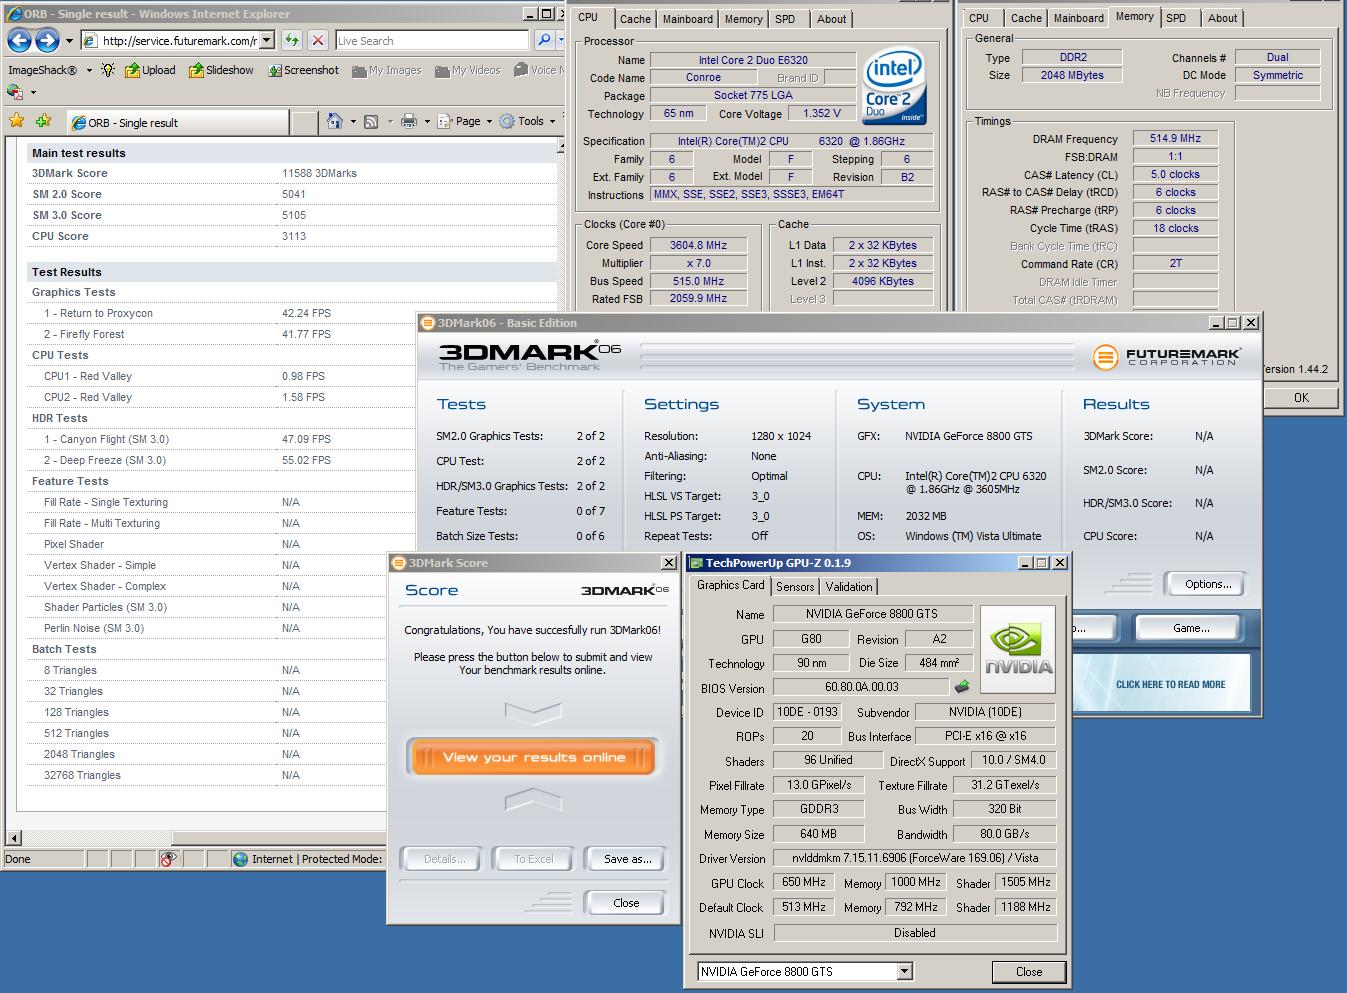Click the Game... button in 3DMark06
Viewport: 1347px width, 993px height.
click(1190, 628)
